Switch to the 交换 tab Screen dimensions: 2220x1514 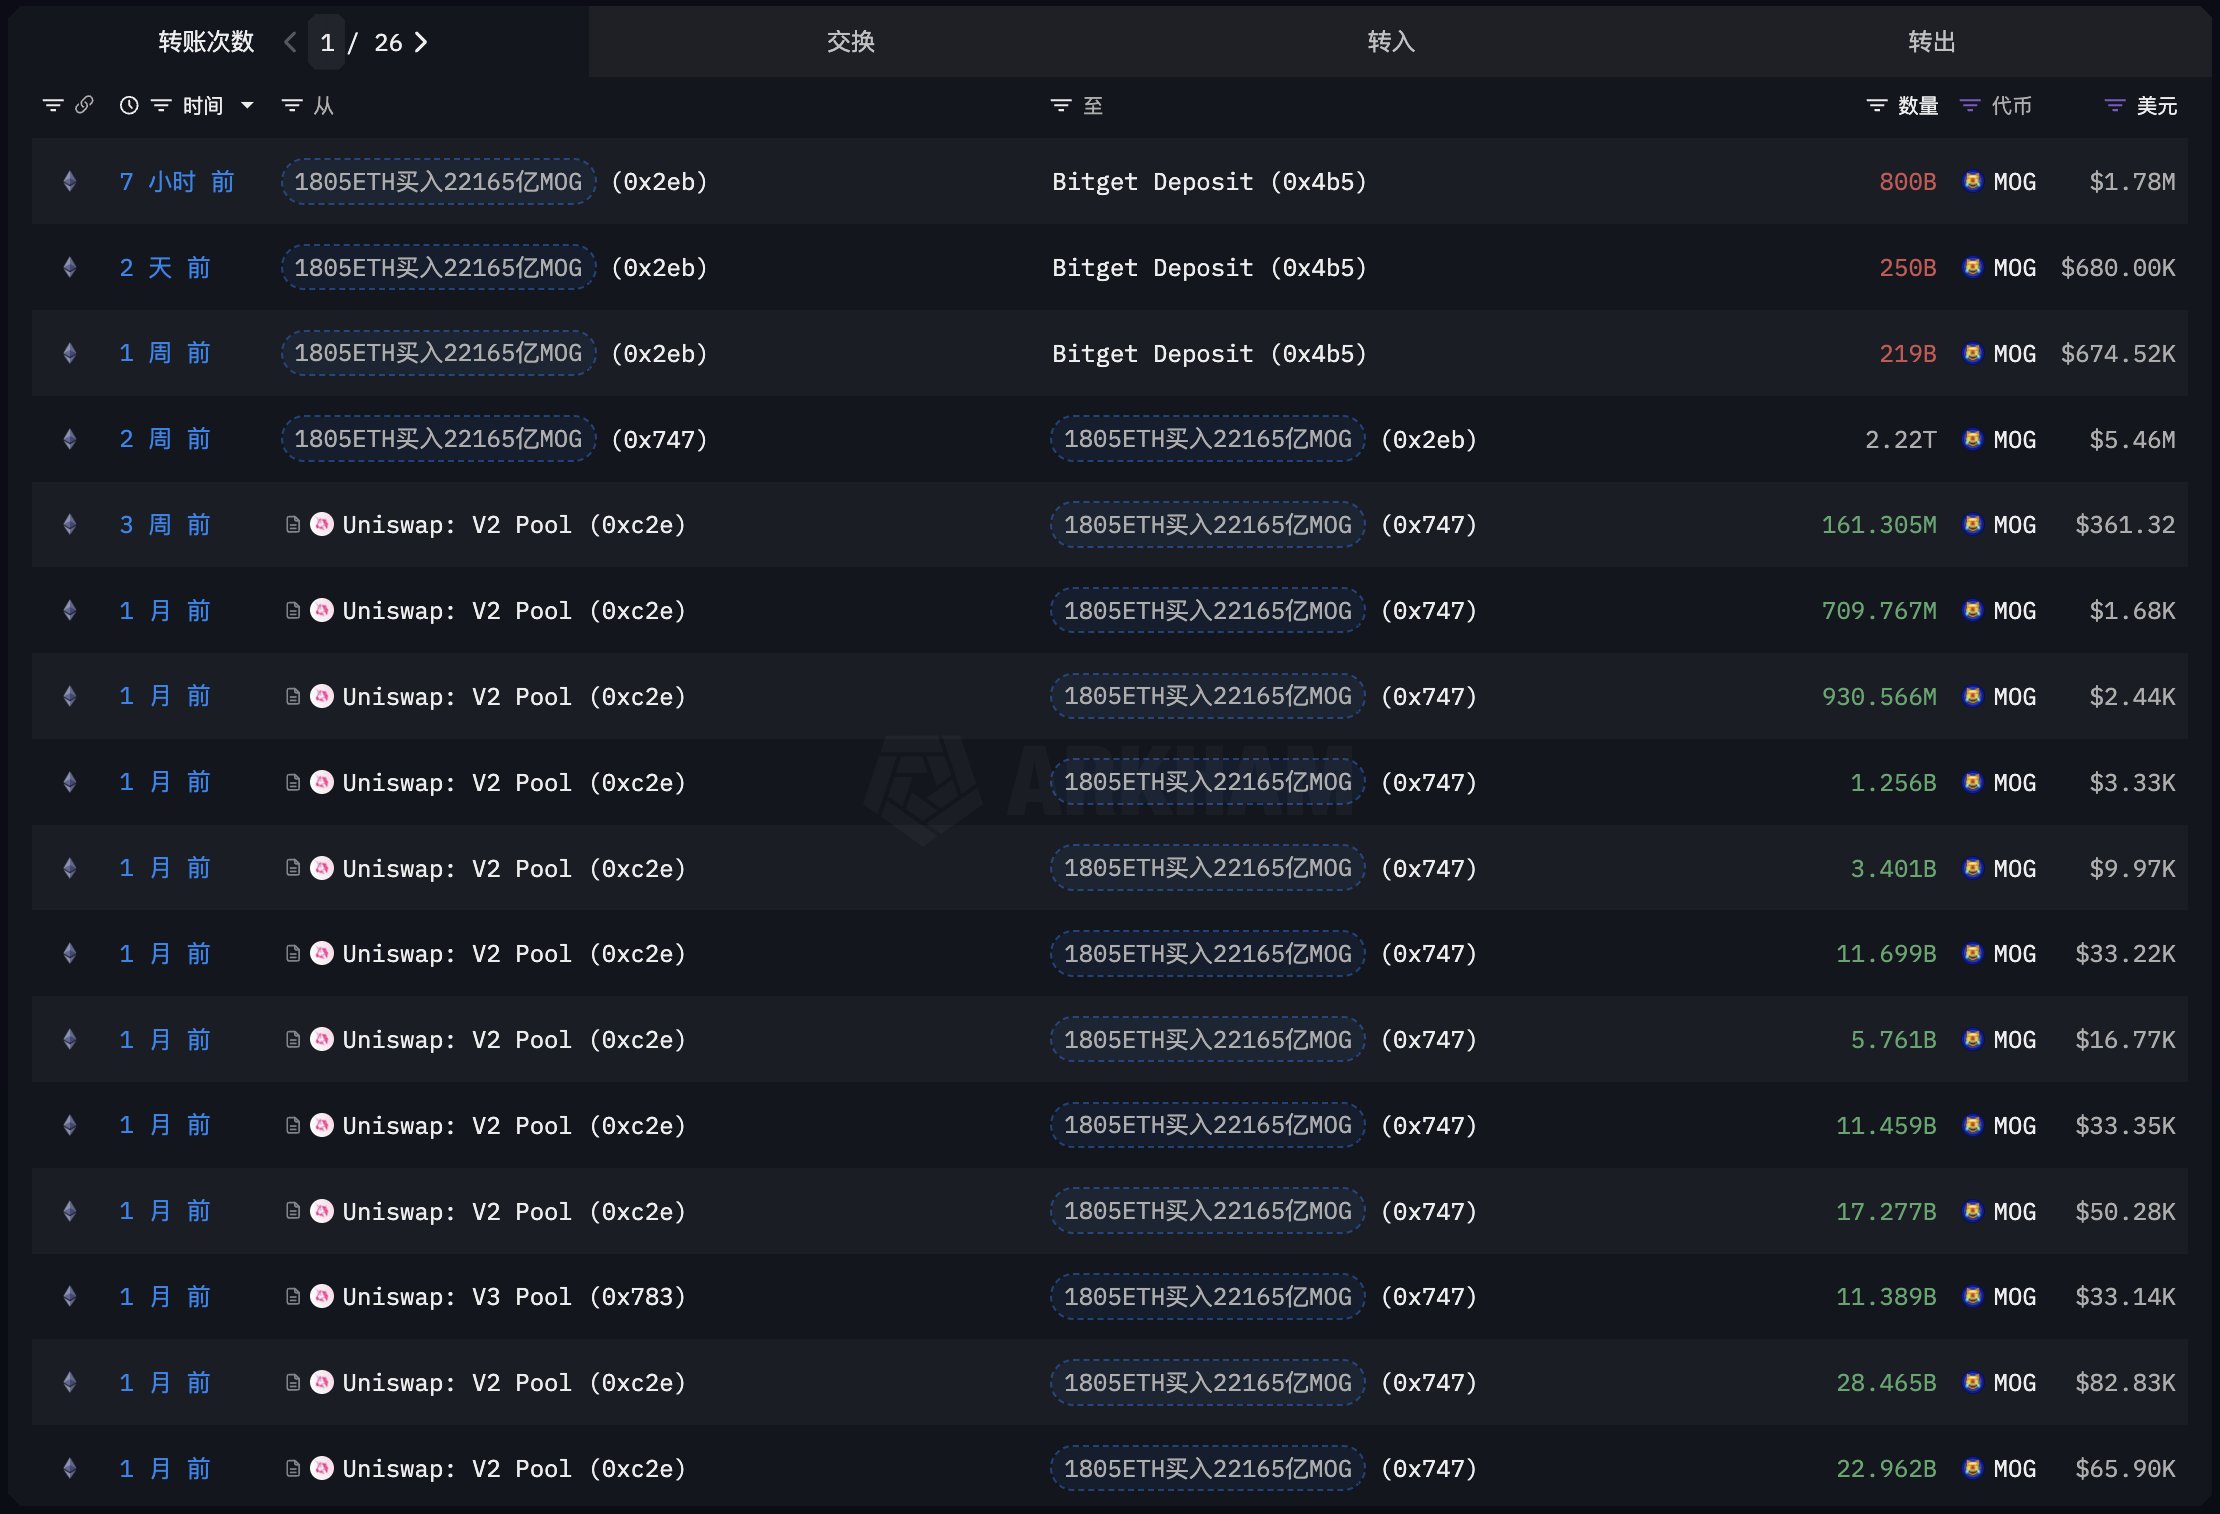point(851,42)
